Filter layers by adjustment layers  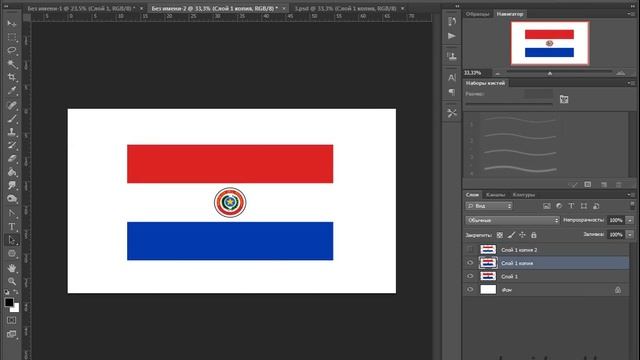tap(559, 206)
